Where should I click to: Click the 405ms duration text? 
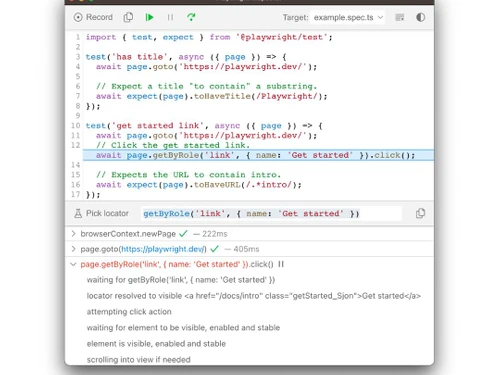246,249
